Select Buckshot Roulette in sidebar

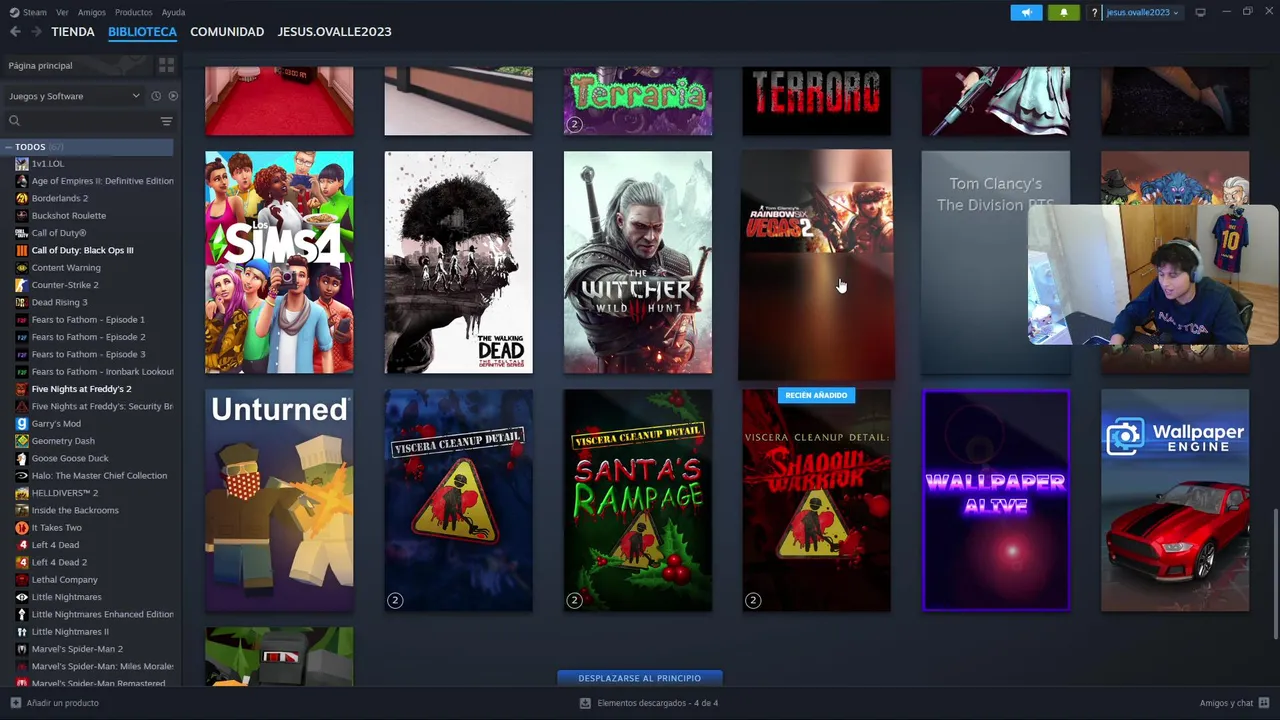click(x=68, y=216)
